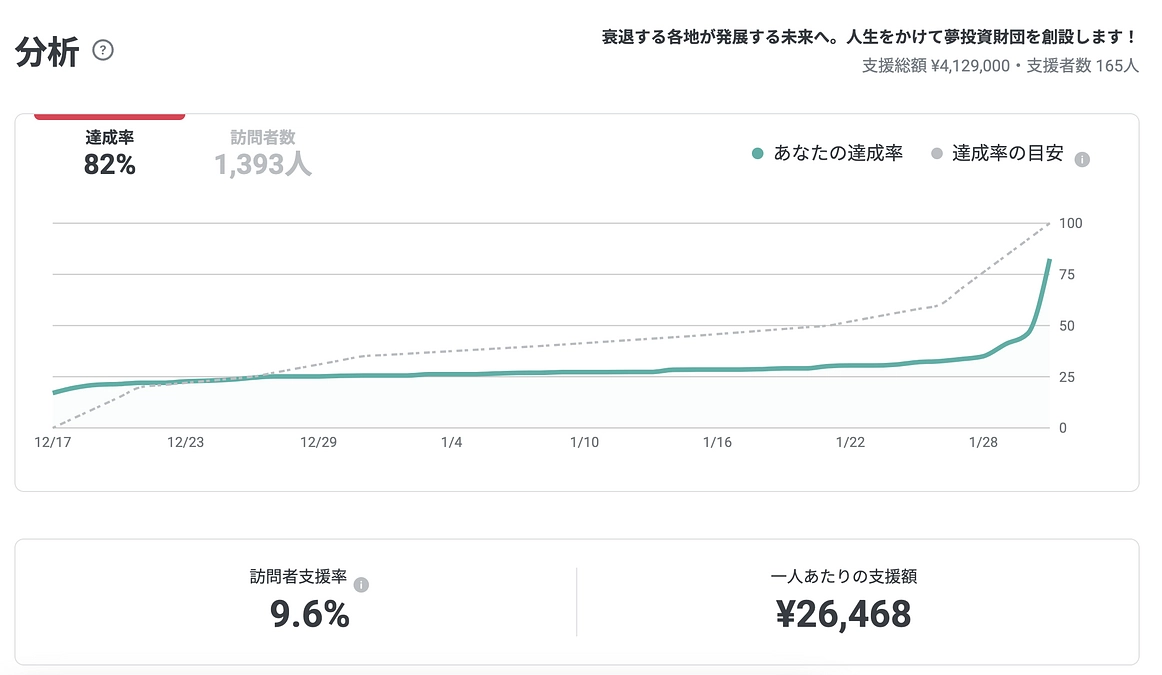This screenshot has width=1162, height=675.
Task: Click the 12/17 label on the date axis
Action: [53, 442]
